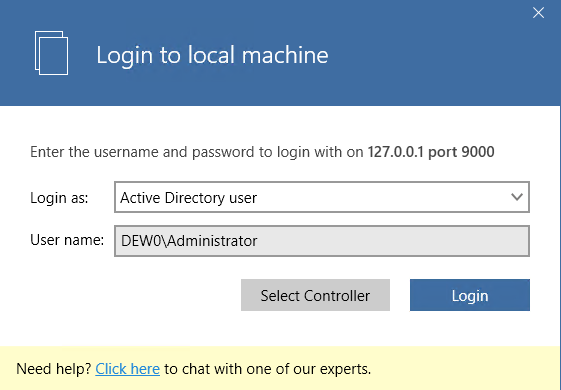Click the User name: label
The width and height of the screenshot is (561, 390).
pos(67,240)
